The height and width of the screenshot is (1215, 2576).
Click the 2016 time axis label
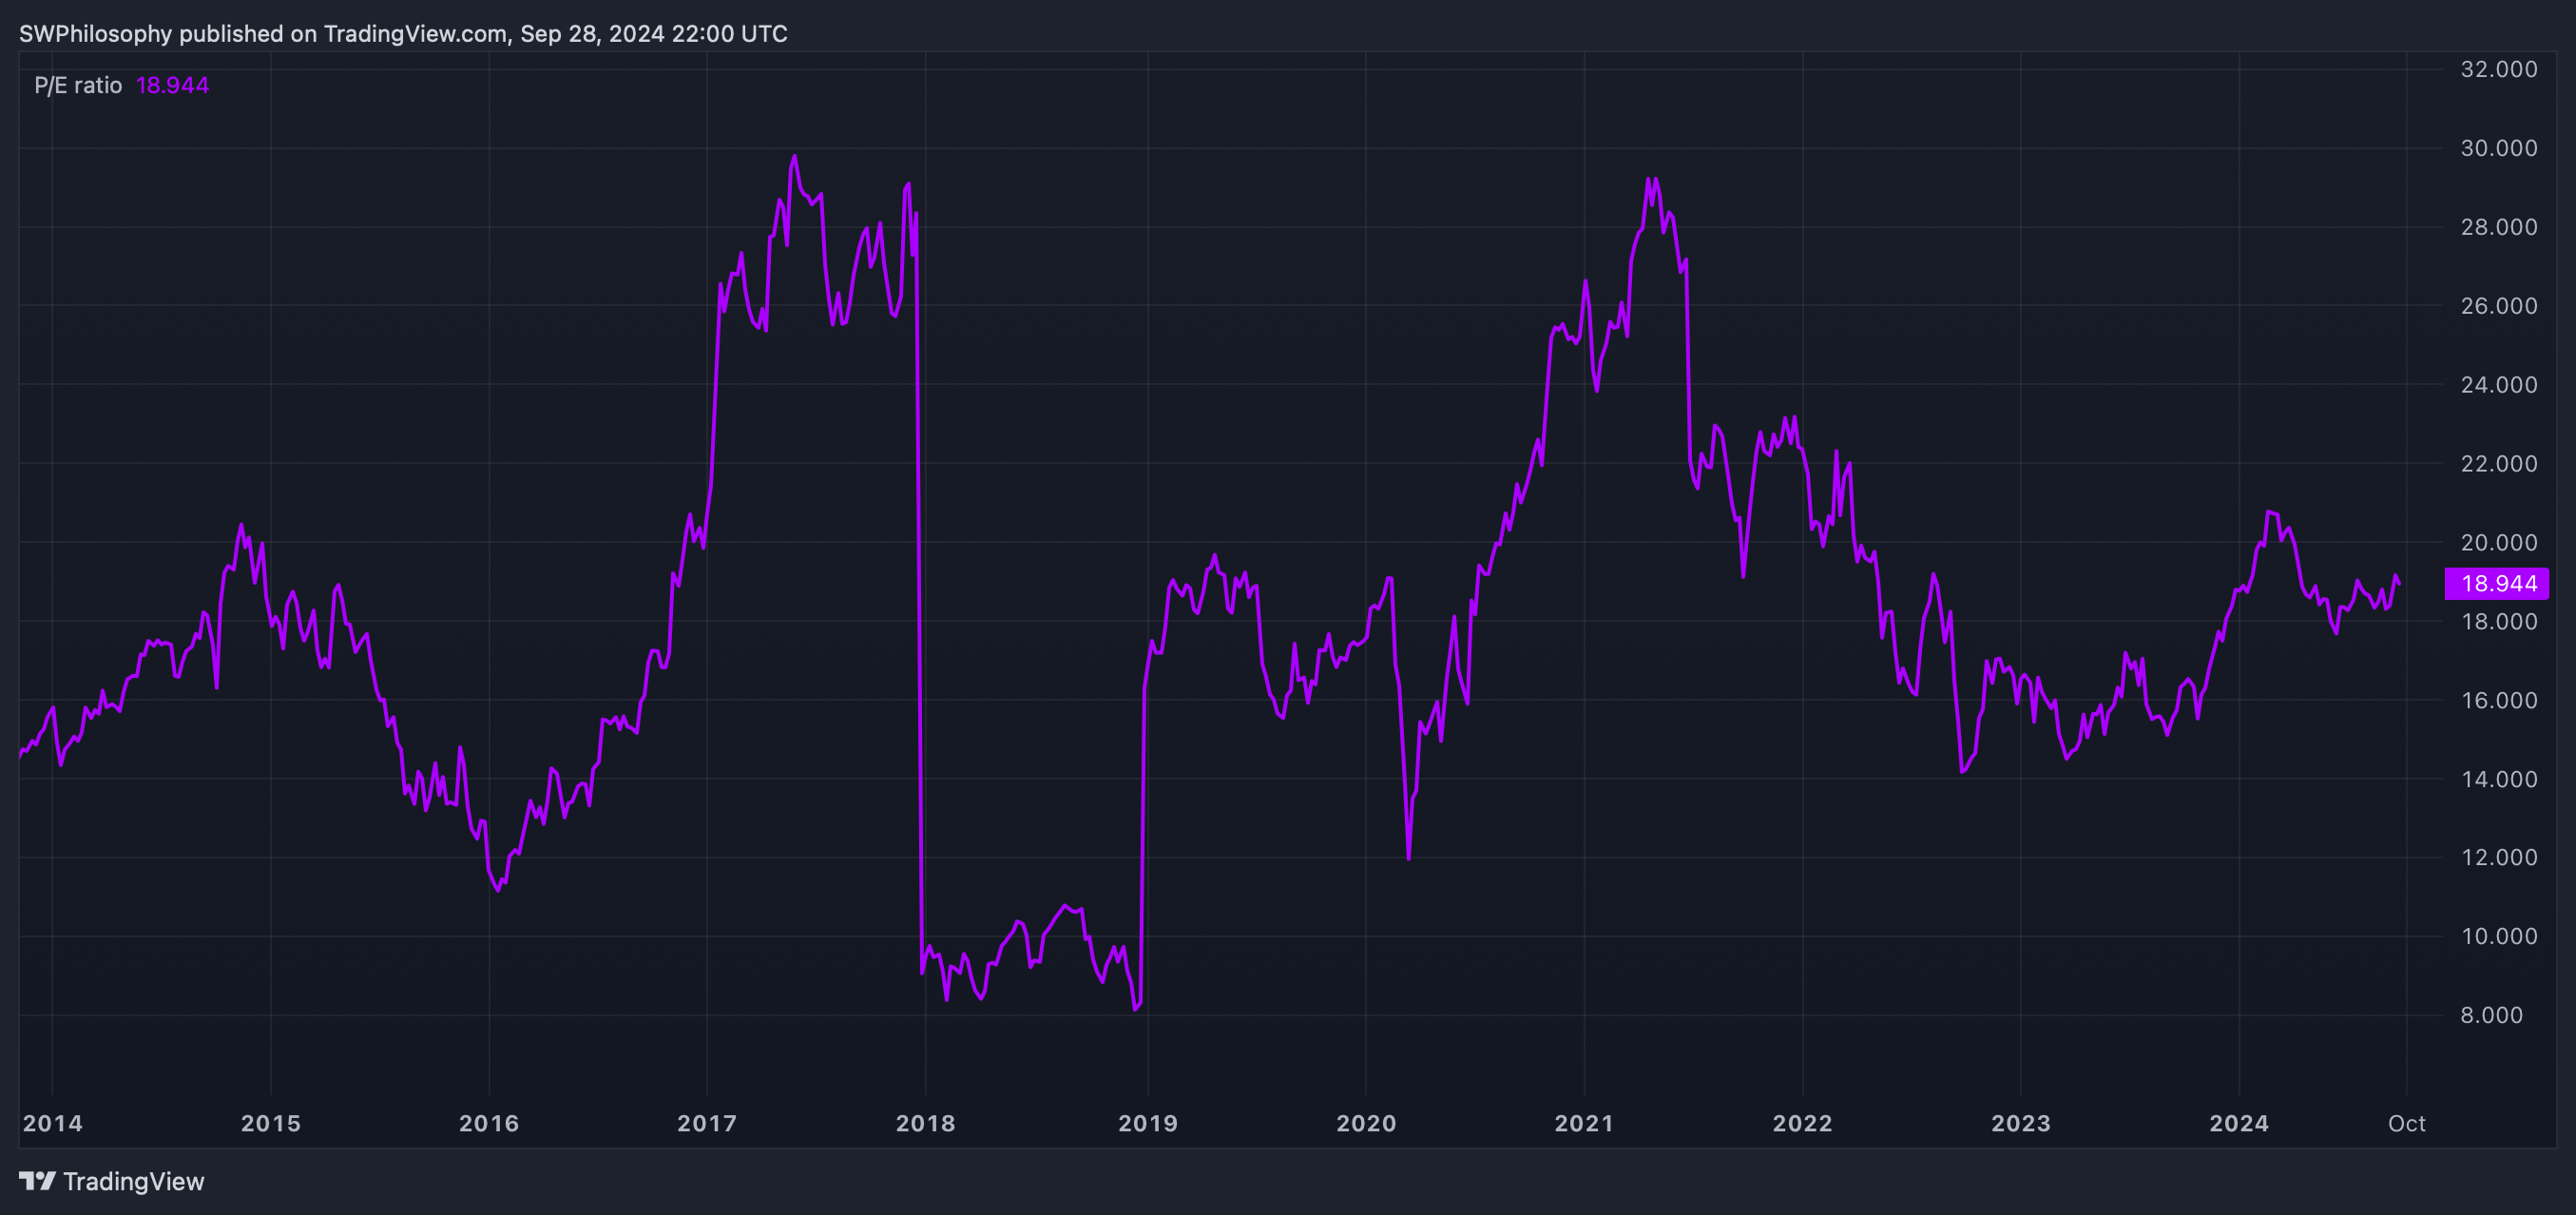[x=489, y=1123]
